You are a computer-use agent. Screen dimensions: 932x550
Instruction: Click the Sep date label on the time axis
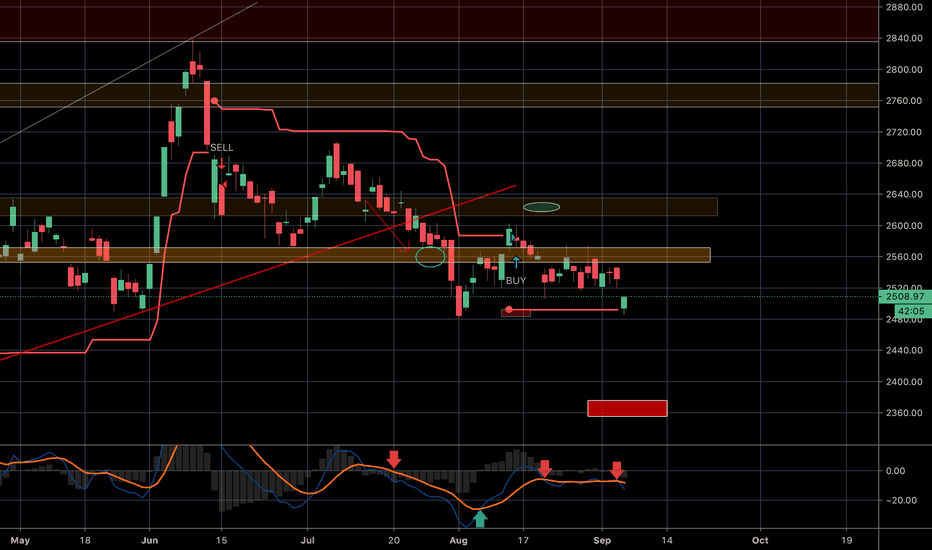click(602, 540)
